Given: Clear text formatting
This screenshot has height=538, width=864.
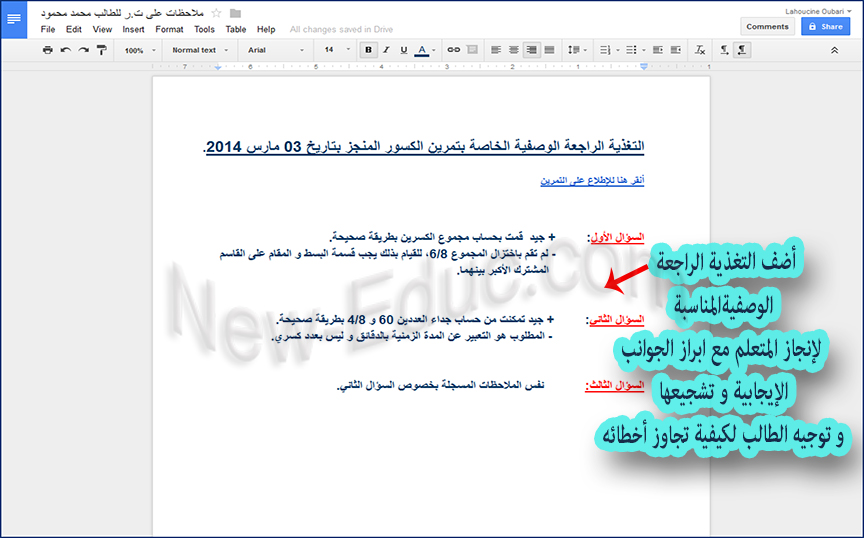Looking at the screenshot, I should coord(700,50).
